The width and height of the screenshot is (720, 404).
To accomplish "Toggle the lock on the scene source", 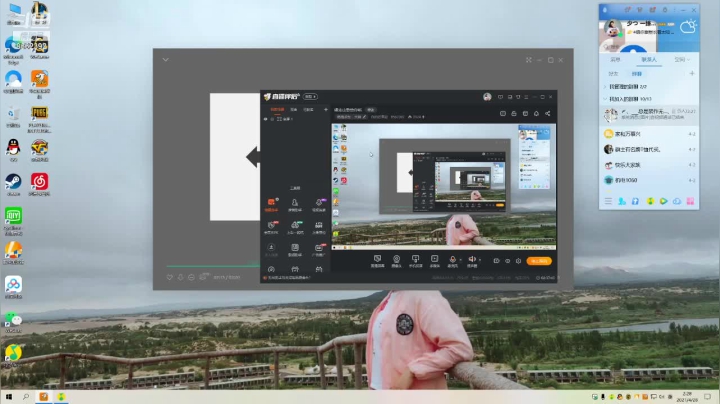I will (x=272, y=119).
